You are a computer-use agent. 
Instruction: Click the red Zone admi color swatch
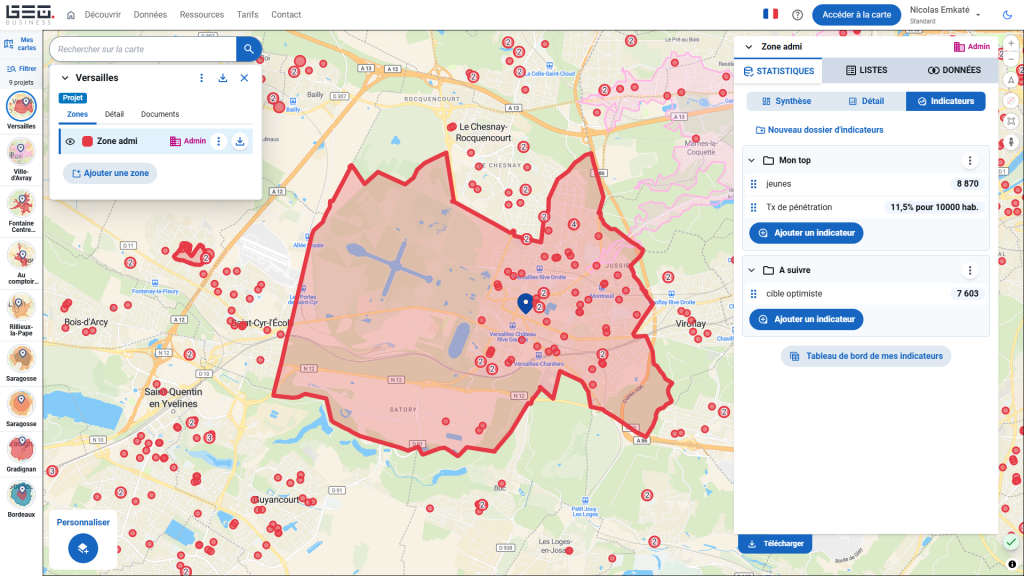[88, 142]
